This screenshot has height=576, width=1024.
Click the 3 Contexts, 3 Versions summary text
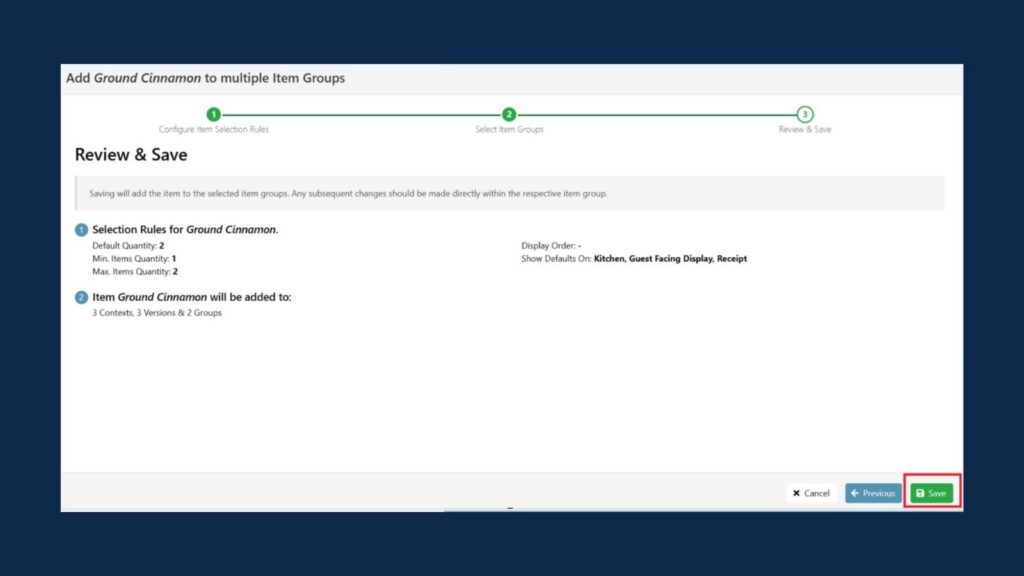pos(157,313)
